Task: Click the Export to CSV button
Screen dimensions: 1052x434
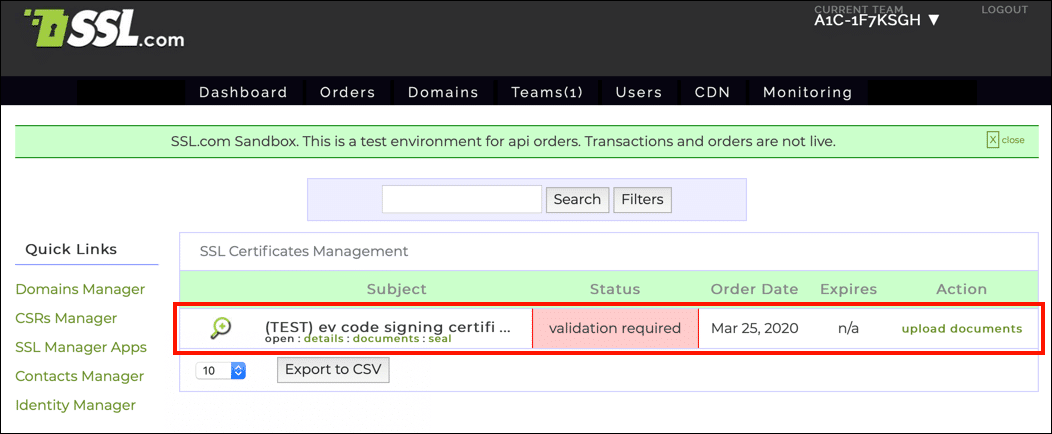Action: [x=333, y=369]
